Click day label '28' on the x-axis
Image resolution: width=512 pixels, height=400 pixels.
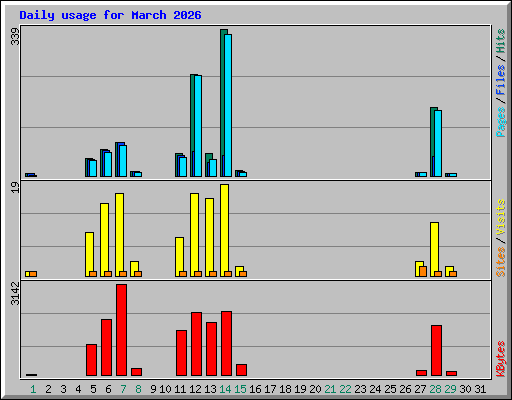tap(435, 389)
